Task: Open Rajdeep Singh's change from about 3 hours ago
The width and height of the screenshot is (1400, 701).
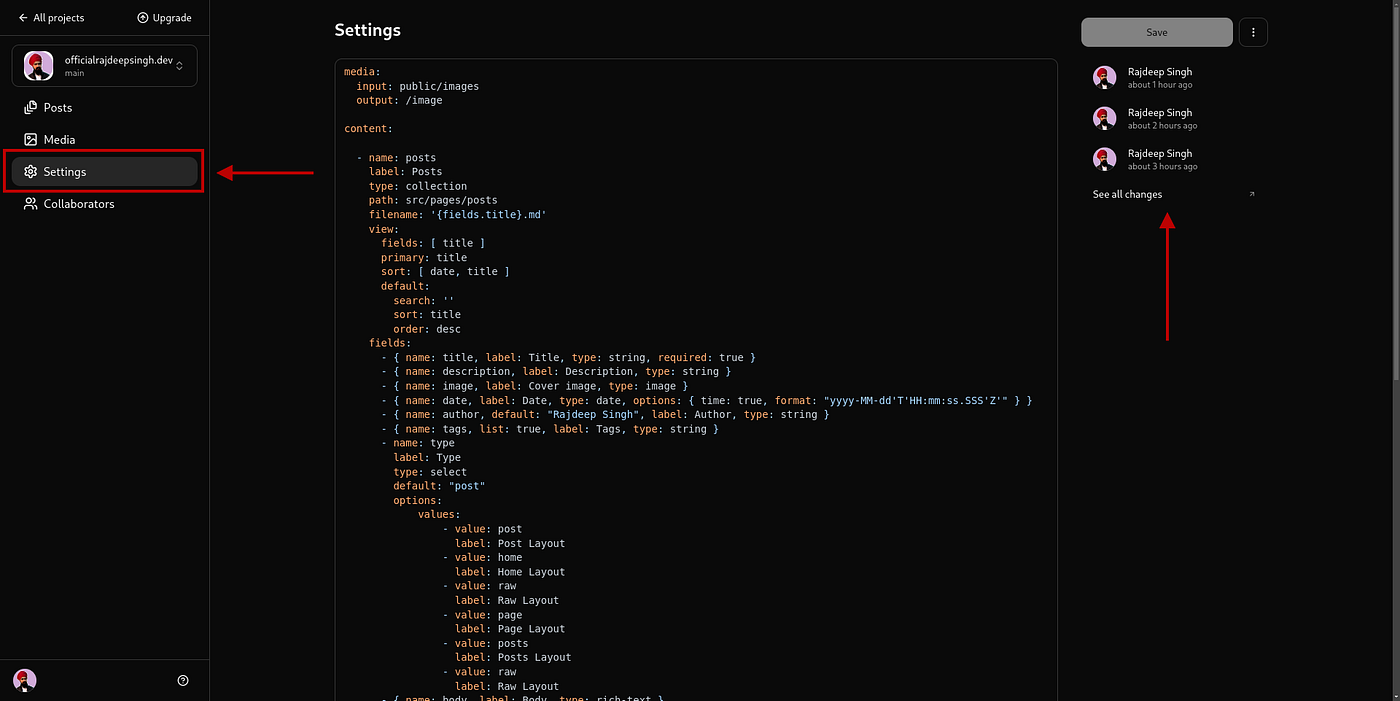Action: [1174, 160]
